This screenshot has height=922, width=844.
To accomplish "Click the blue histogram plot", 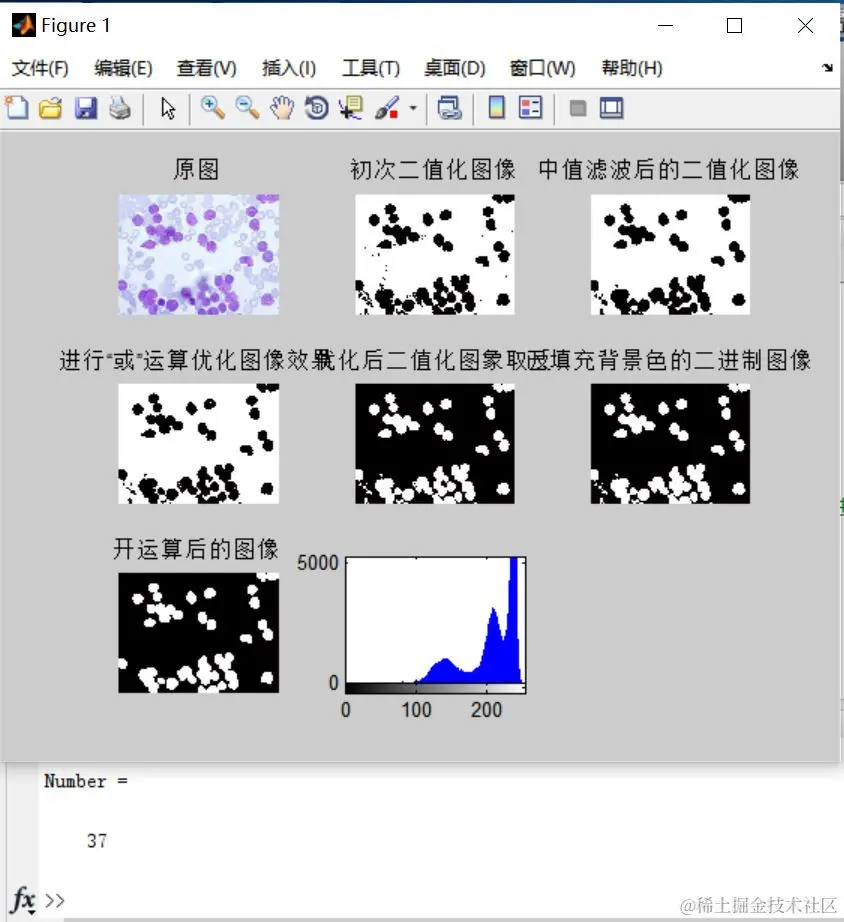I will tap(435, 620).
